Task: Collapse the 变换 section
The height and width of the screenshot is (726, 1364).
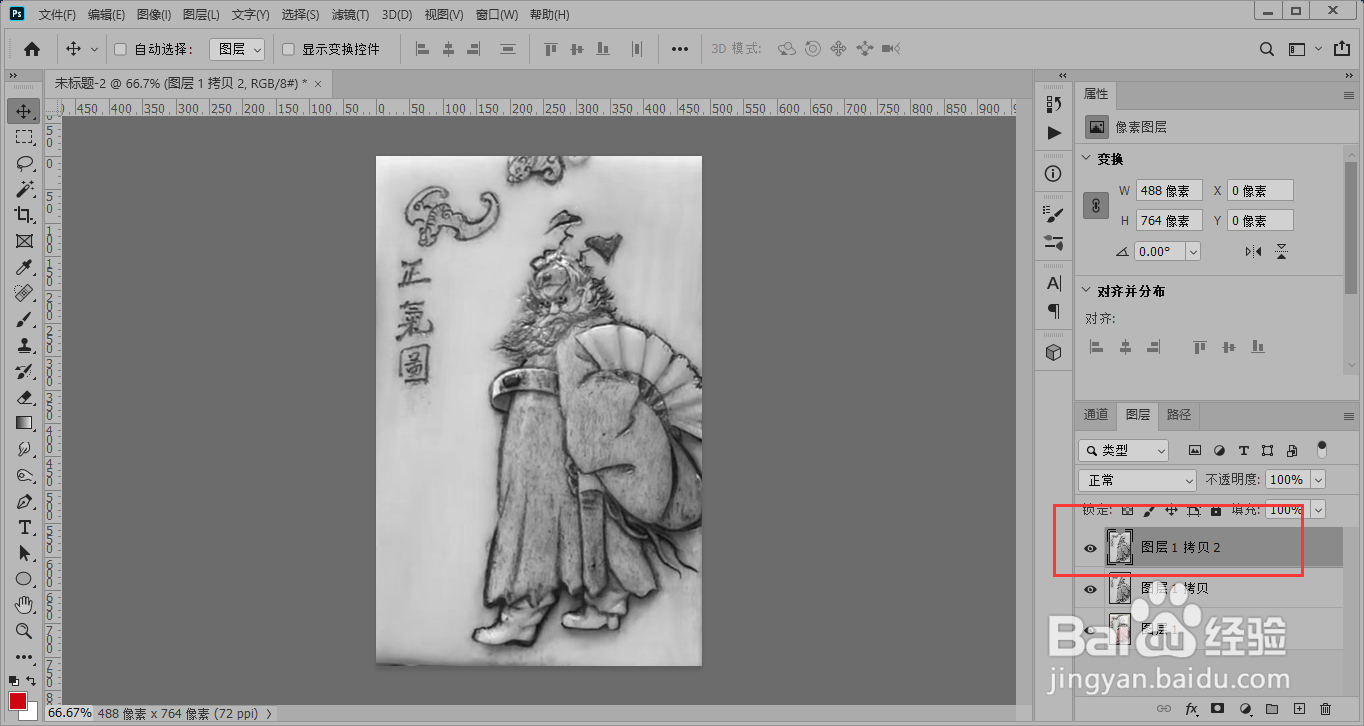Action: (x=1088, y=159)
